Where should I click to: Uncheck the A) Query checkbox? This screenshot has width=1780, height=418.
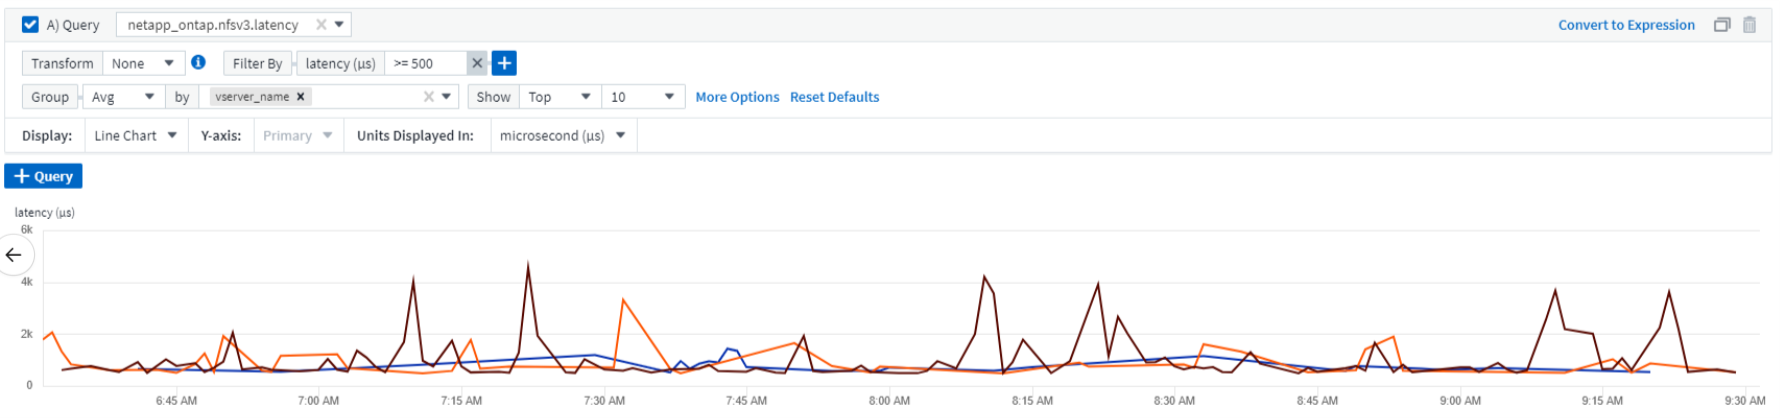coord(30,25)
